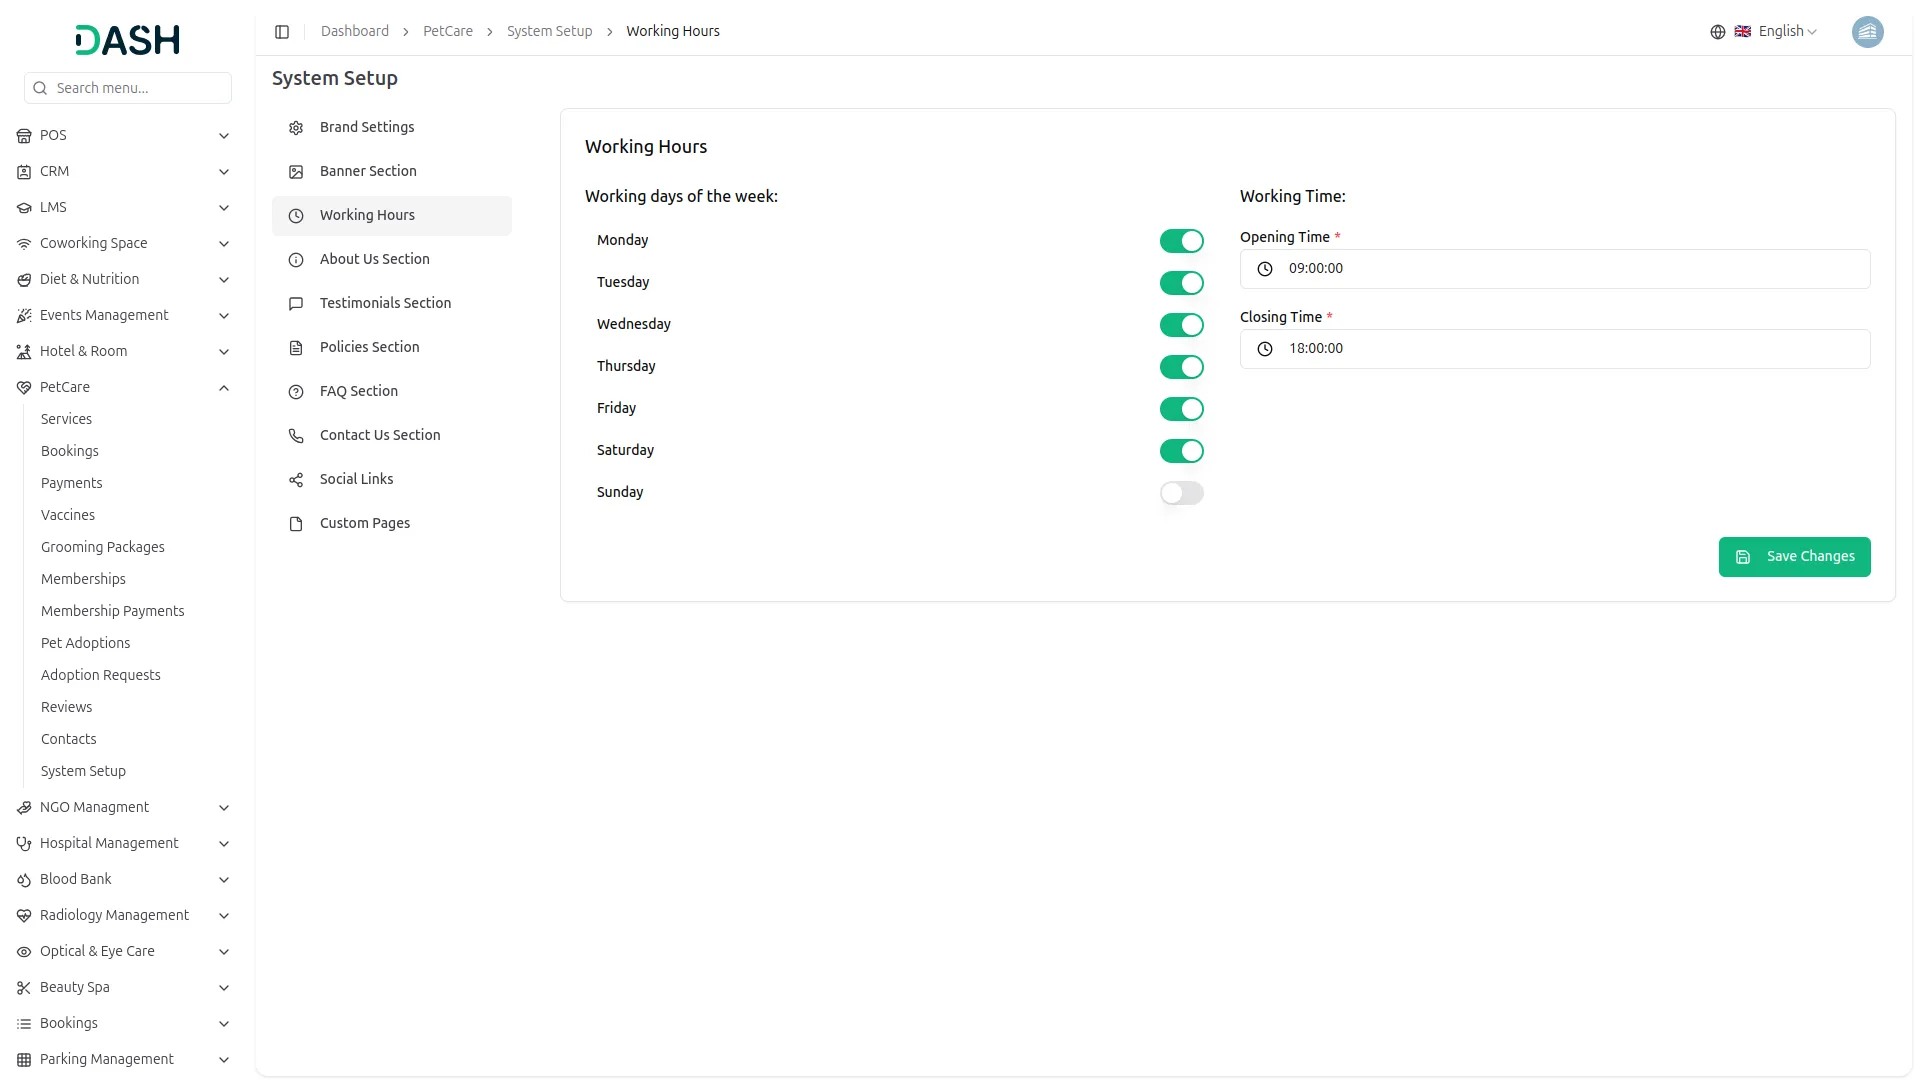
Task: Expand the Hotel & Room chevron
Action: click(224, 352)
